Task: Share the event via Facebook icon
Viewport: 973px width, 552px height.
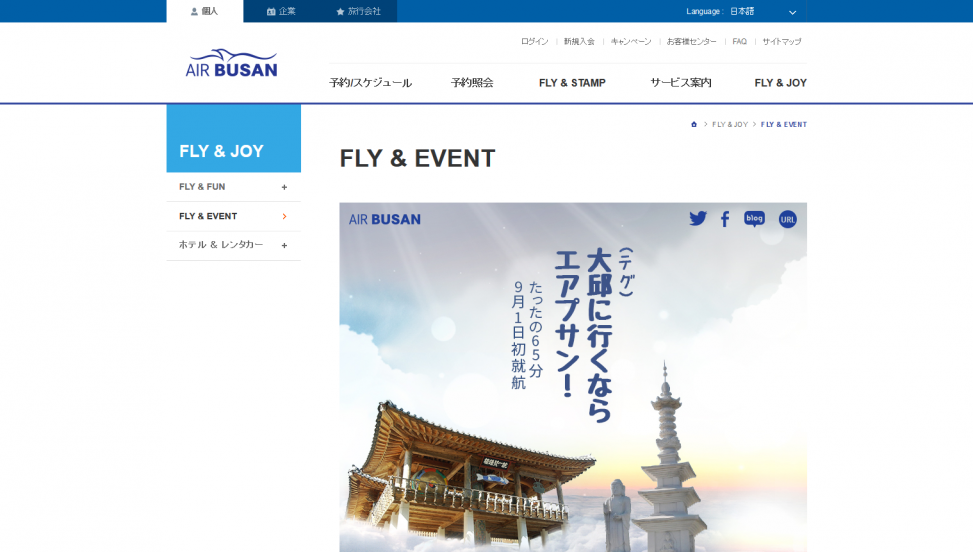Action: point(725,219)
